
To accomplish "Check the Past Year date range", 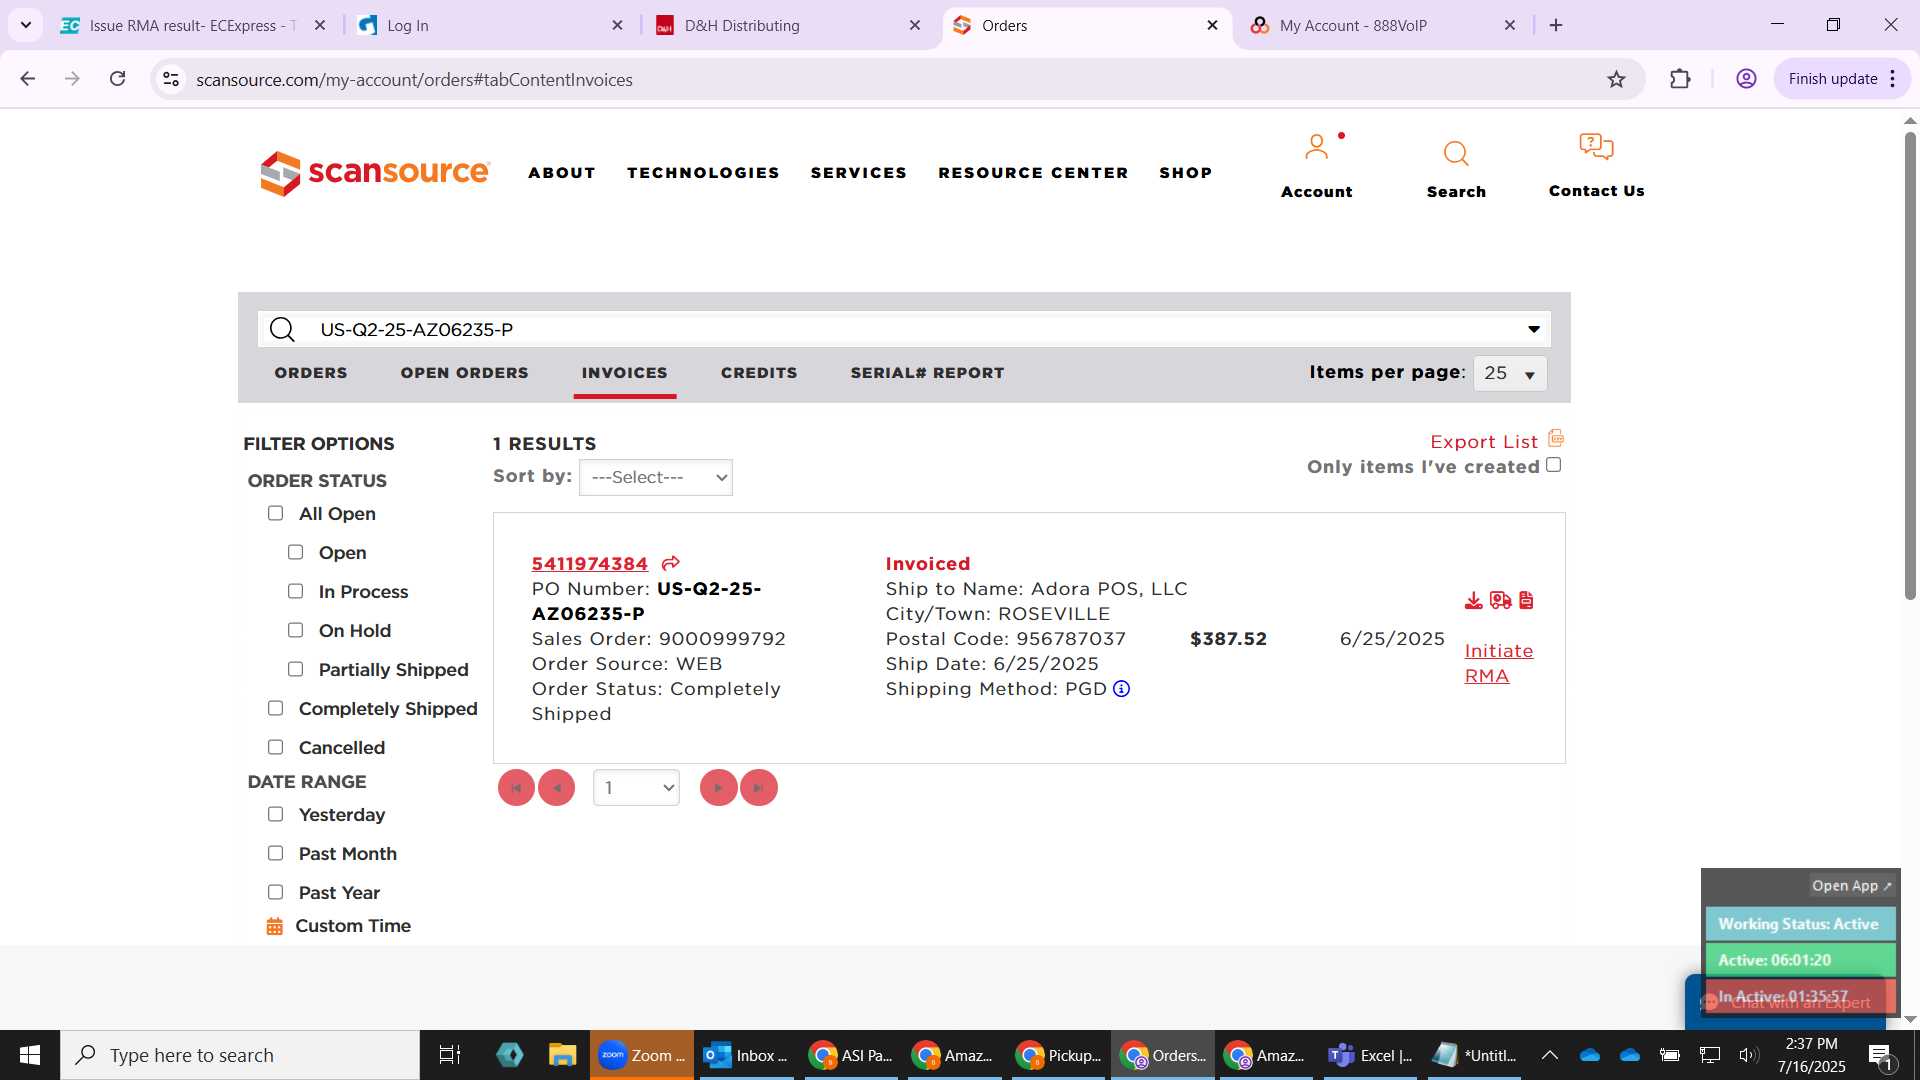I will tap(276, 893).
